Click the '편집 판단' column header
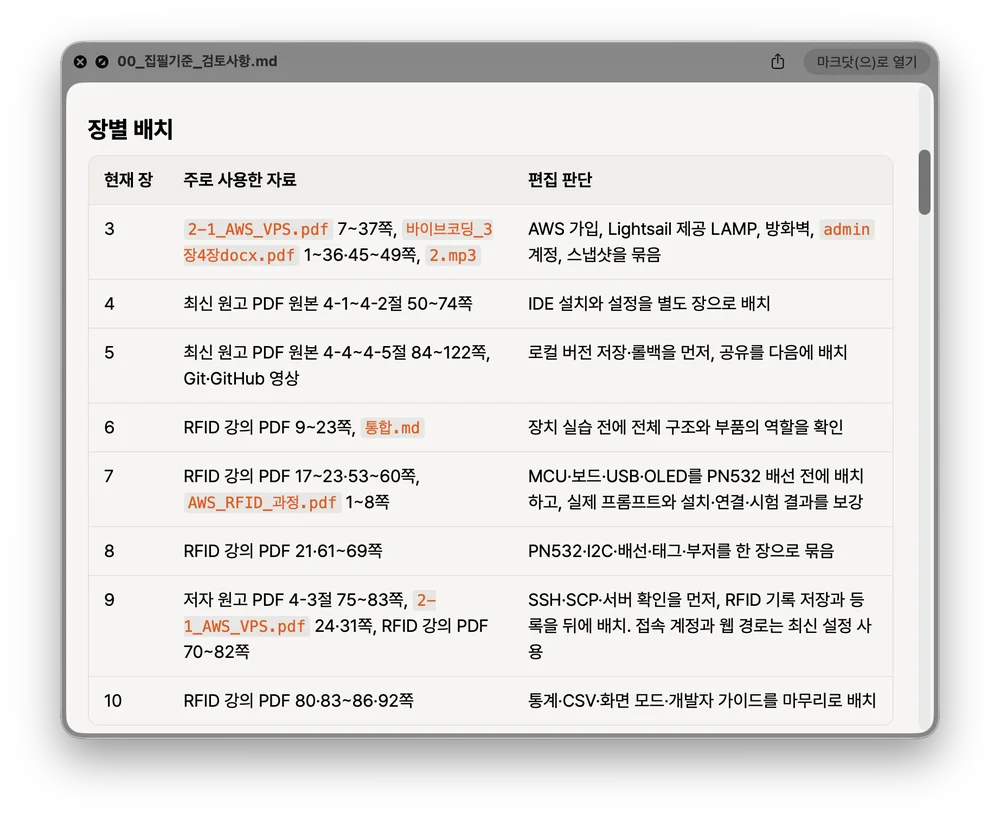Screen dimensions: 1000x819 pyautogui.click(x=560, y=180)
